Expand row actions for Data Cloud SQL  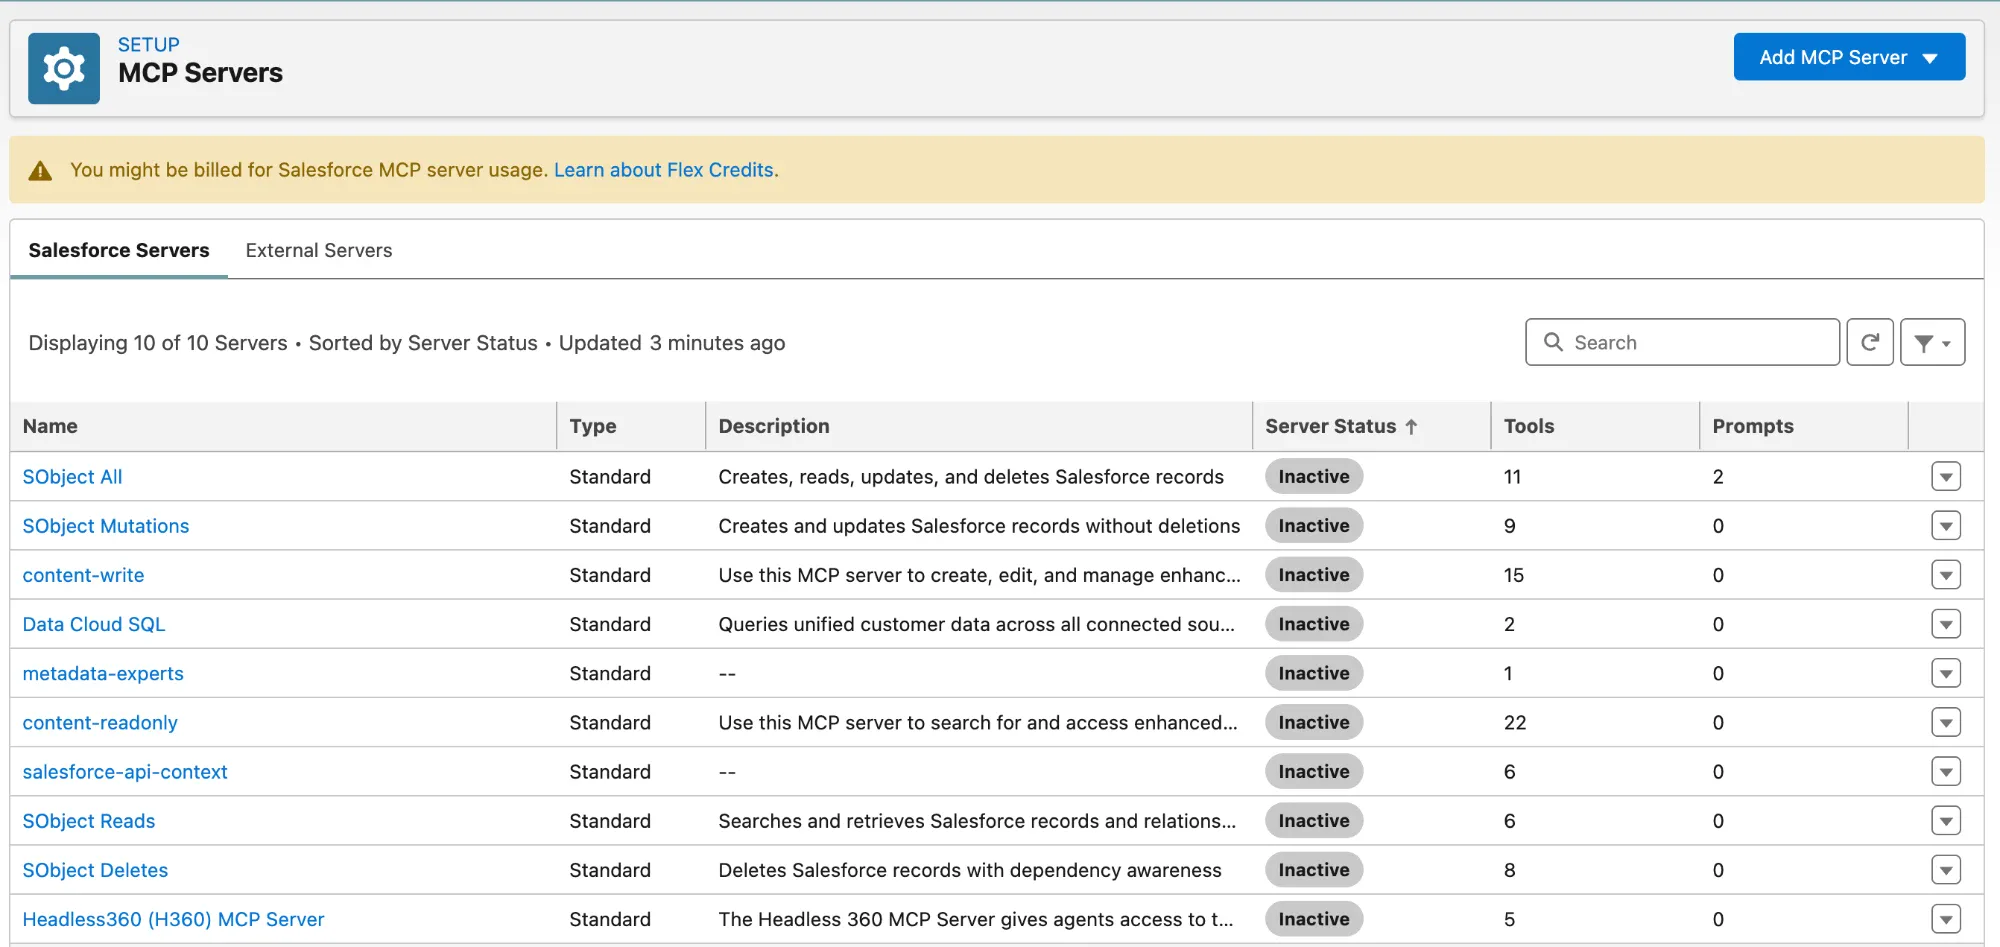1945,624
